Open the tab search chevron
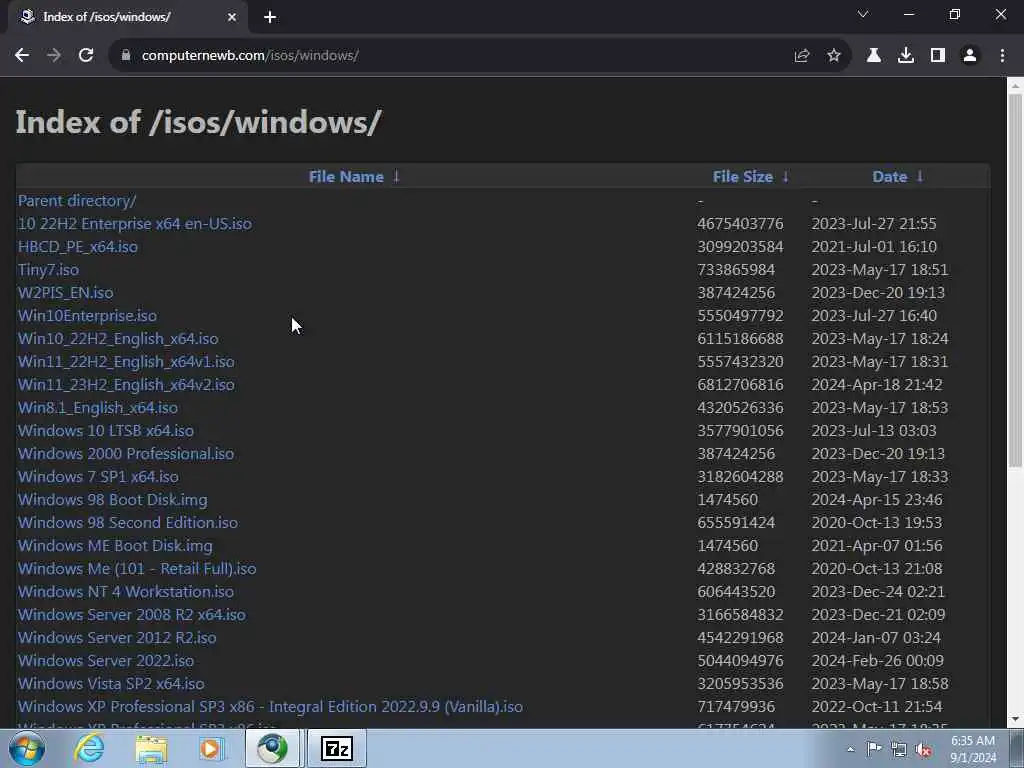The width and height of the screenshot is (1024, 768). 863,14
